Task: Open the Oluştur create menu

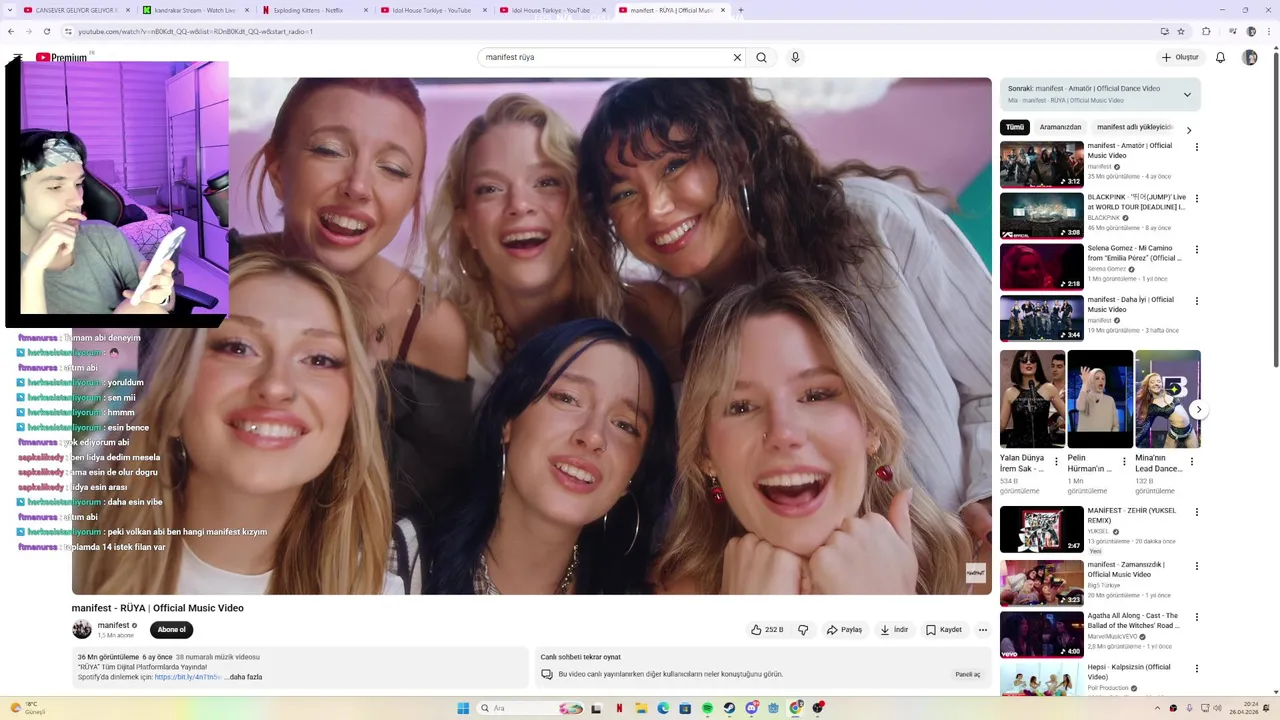Action: (1180, 57)
